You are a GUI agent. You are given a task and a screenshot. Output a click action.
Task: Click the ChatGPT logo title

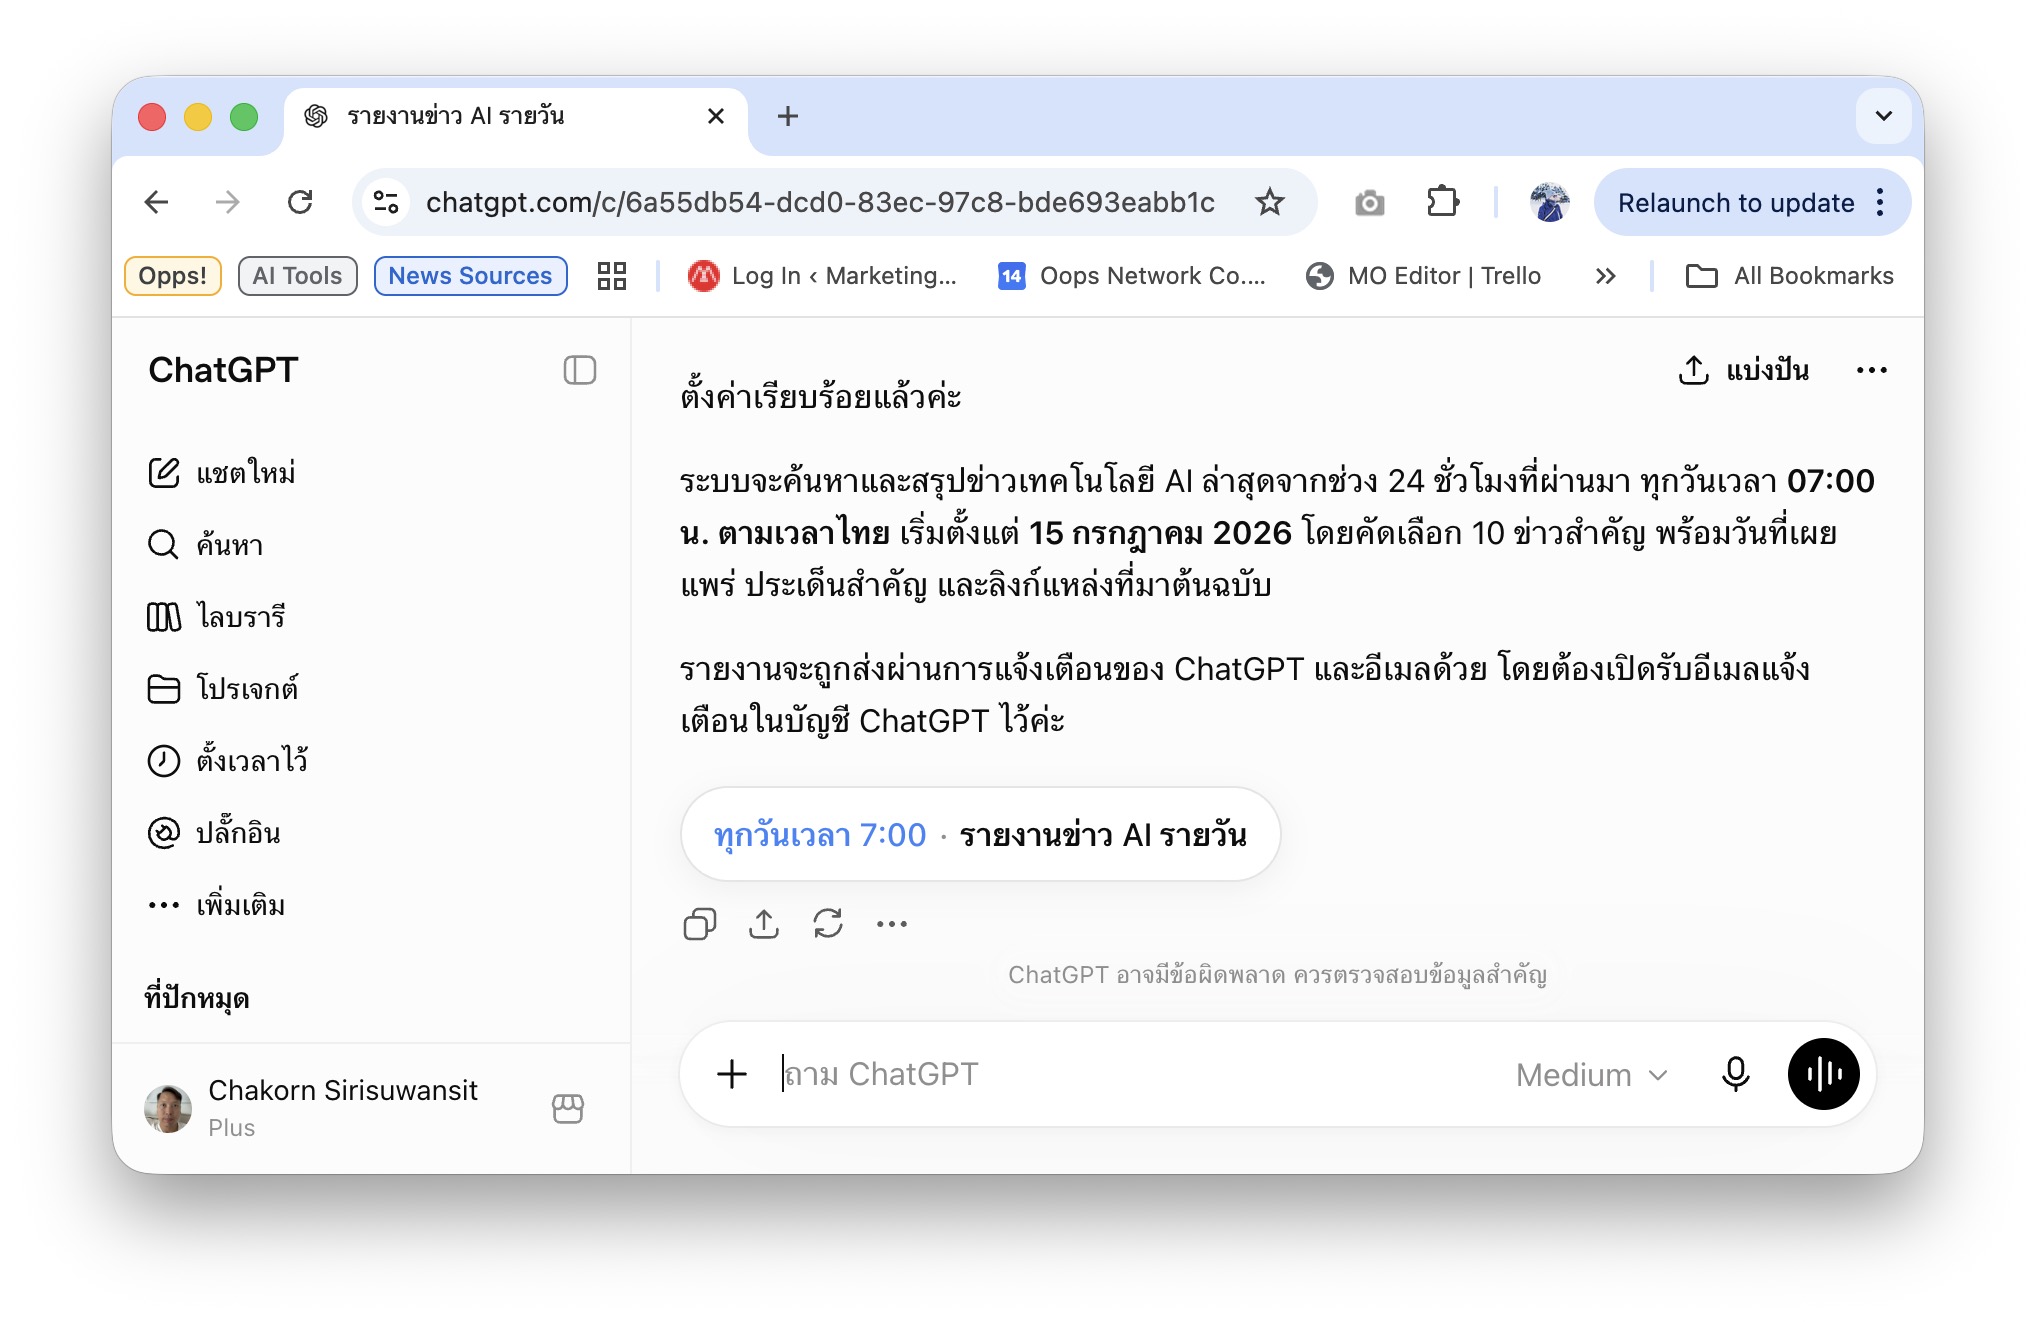[x=223, y=370]
